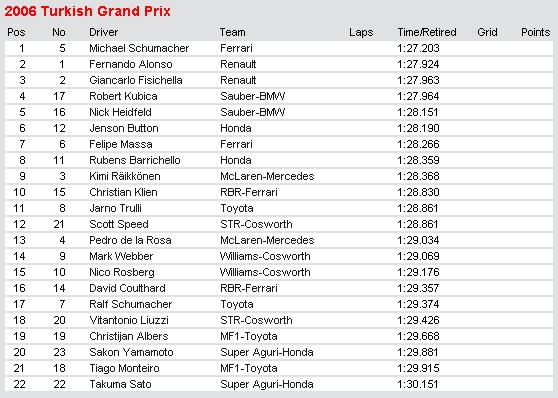Click Fernando Alonso in the driver list
Image resolution: width=558 pixels, height=398 pixels.
click(x=131, y=64)
